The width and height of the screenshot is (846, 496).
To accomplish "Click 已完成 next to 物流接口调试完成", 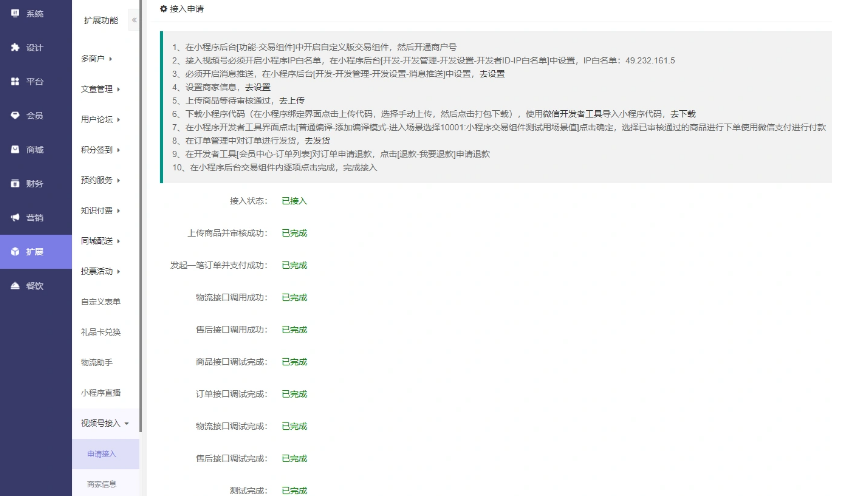I will tap(294, 426).
